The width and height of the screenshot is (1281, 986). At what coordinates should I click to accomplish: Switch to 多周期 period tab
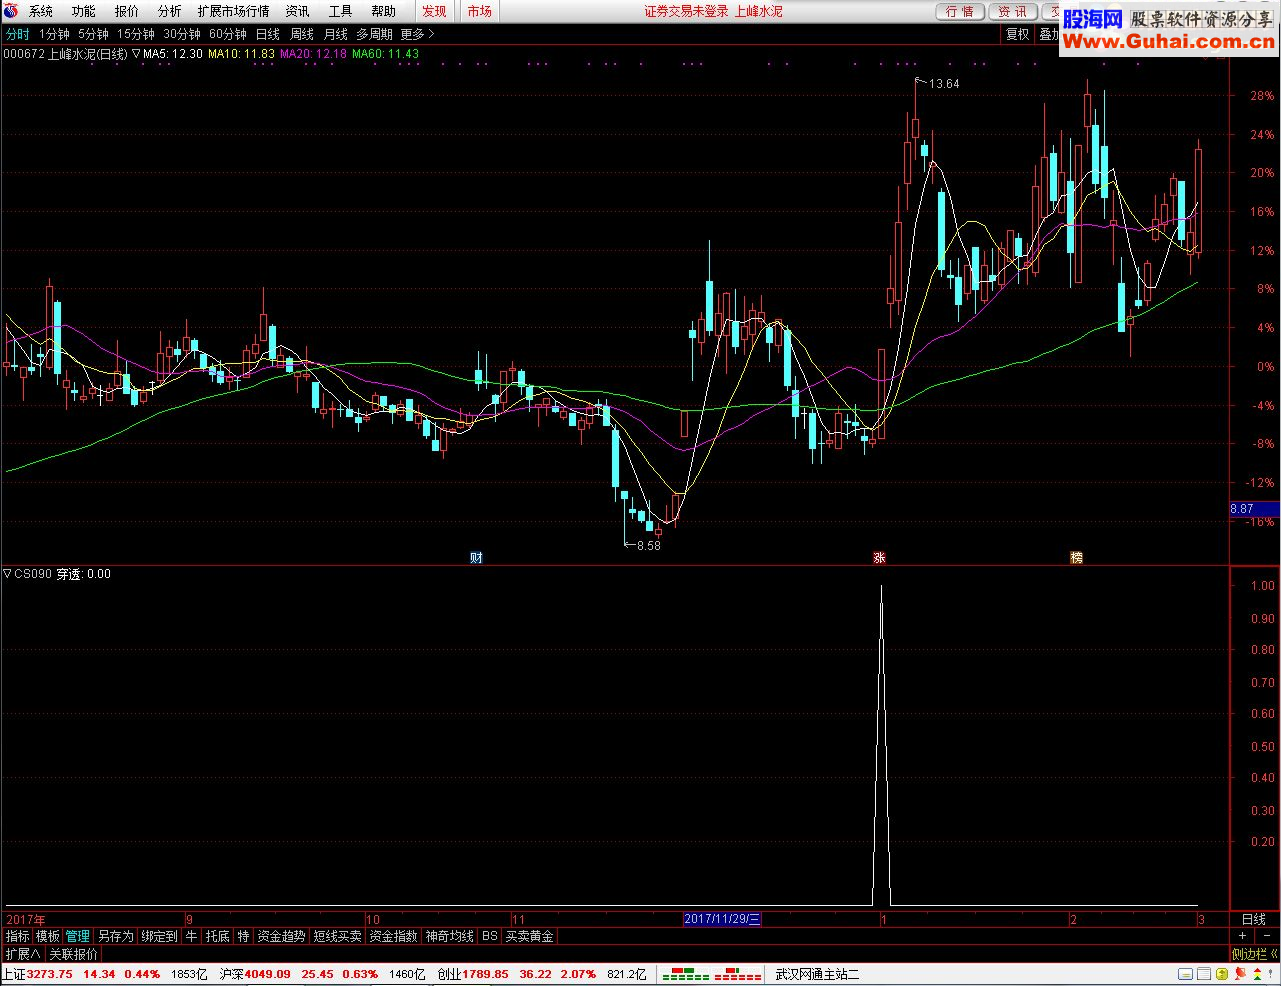[x=374, y=34]
